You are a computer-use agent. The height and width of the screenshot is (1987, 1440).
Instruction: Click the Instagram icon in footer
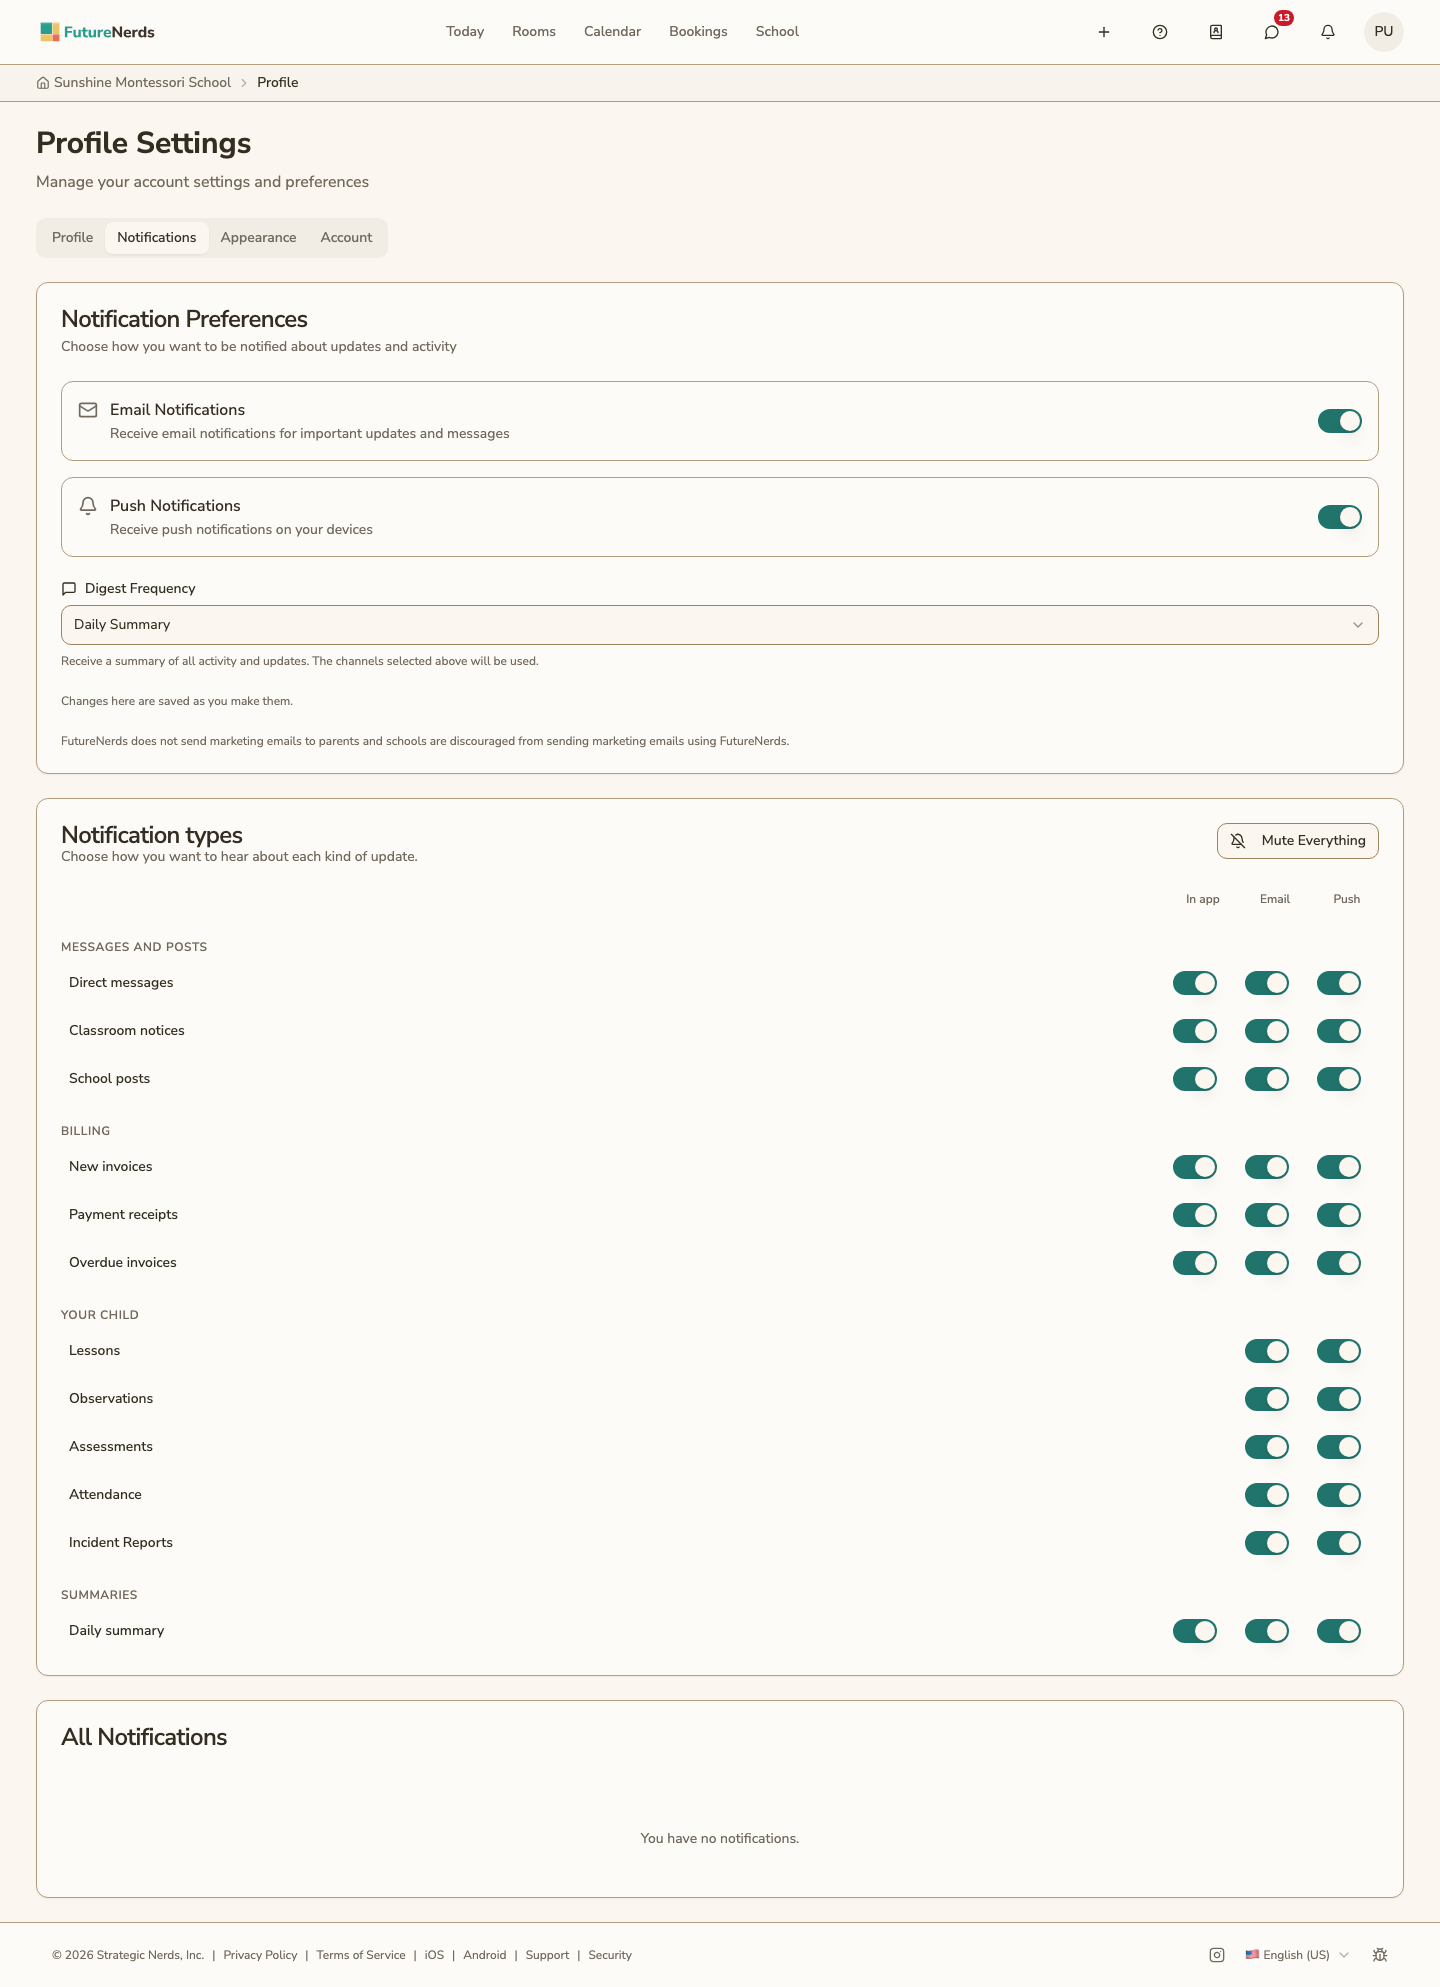[x=1217, y=1955]
